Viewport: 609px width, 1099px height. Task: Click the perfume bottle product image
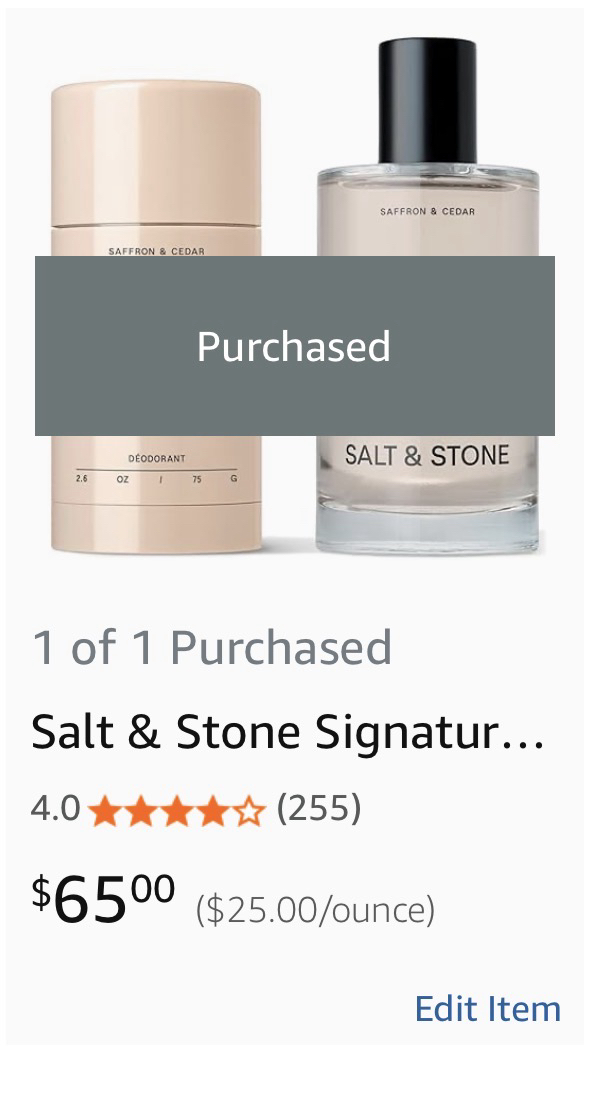[x=427, y=500]
